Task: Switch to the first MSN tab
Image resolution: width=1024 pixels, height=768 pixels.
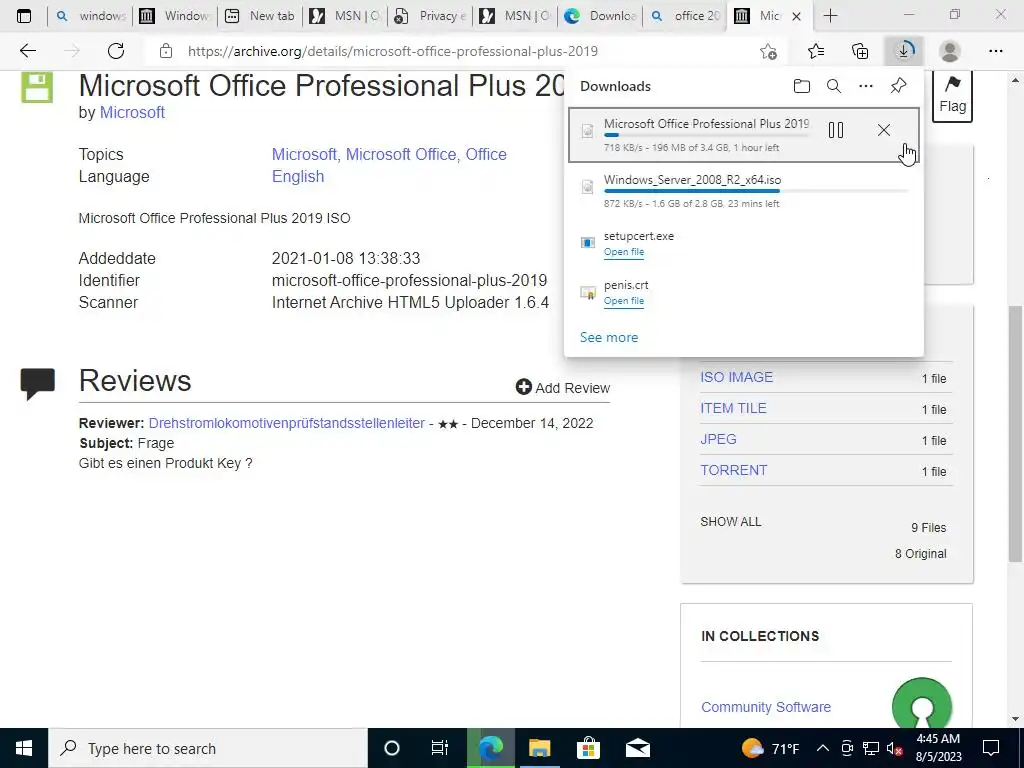Action: [345, 16]
